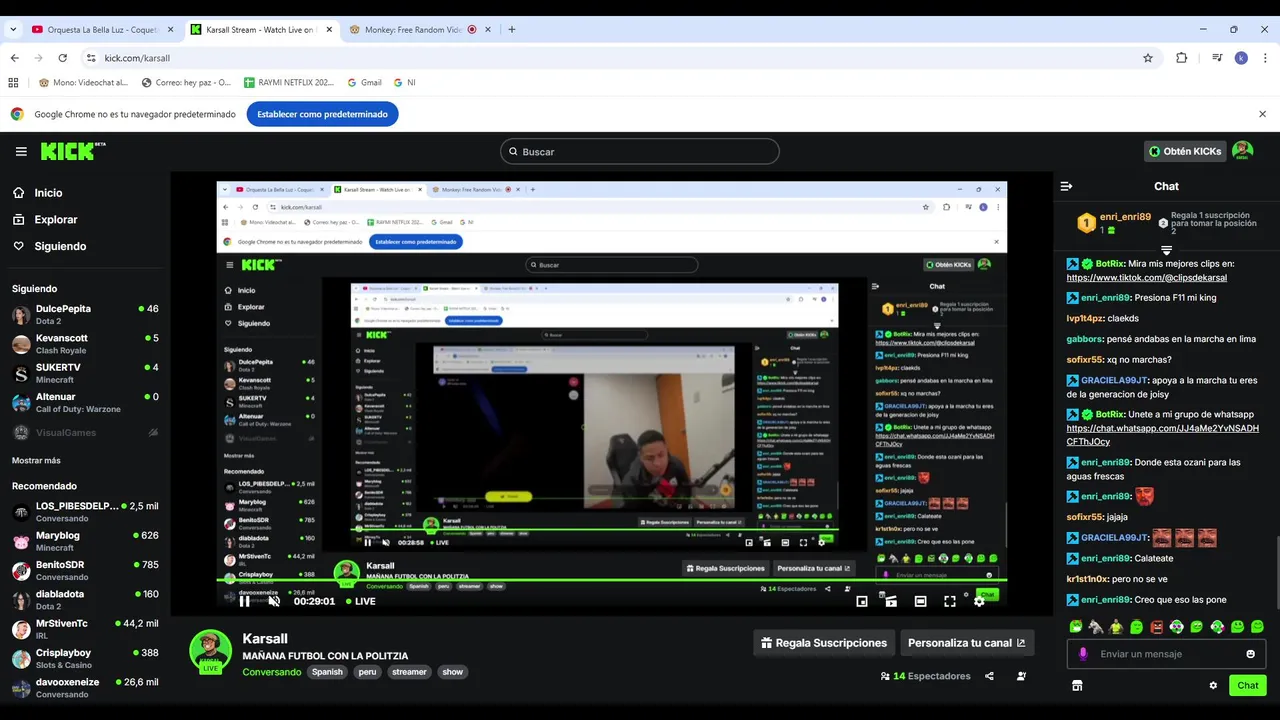1280x720 pixels.
Task: Open Siguiendo in Kick sidebar
Action: 60,246
